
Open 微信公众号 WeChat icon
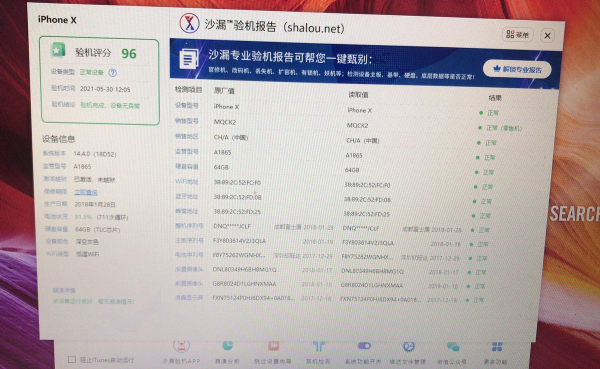453,347
